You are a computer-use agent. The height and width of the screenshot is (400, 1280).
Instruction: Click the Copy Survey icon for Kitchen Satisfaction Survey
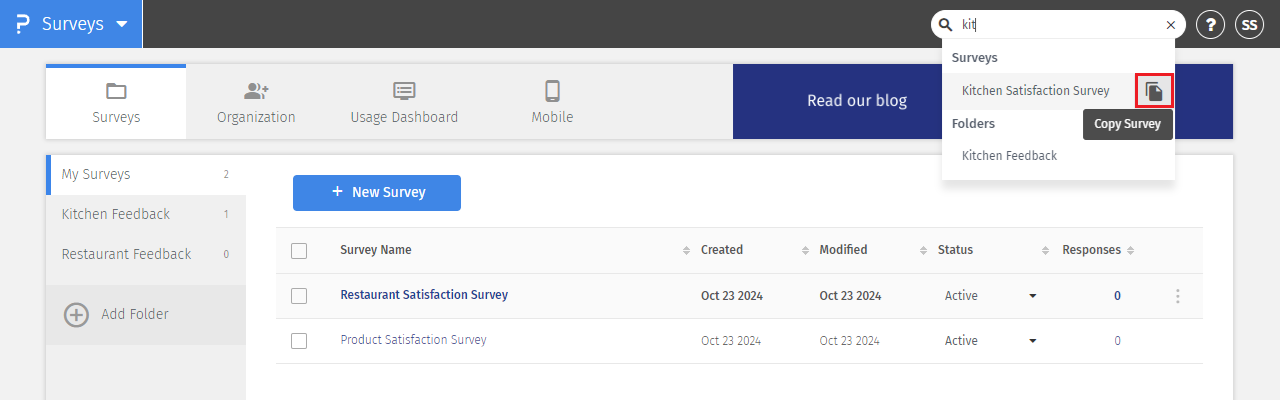[x=1154, y=91]
